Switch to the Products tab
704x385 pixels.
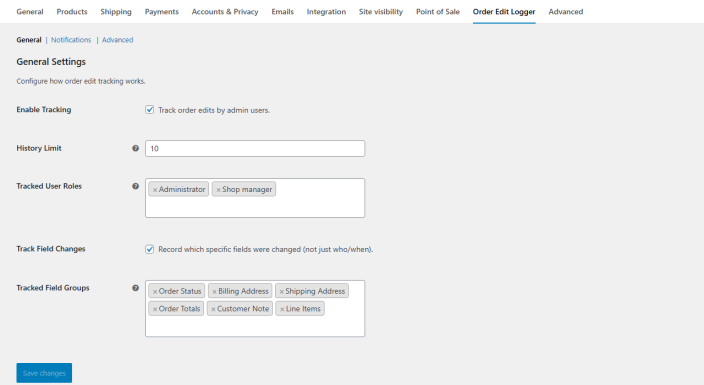pyautogui.click(x=72, y=12)
